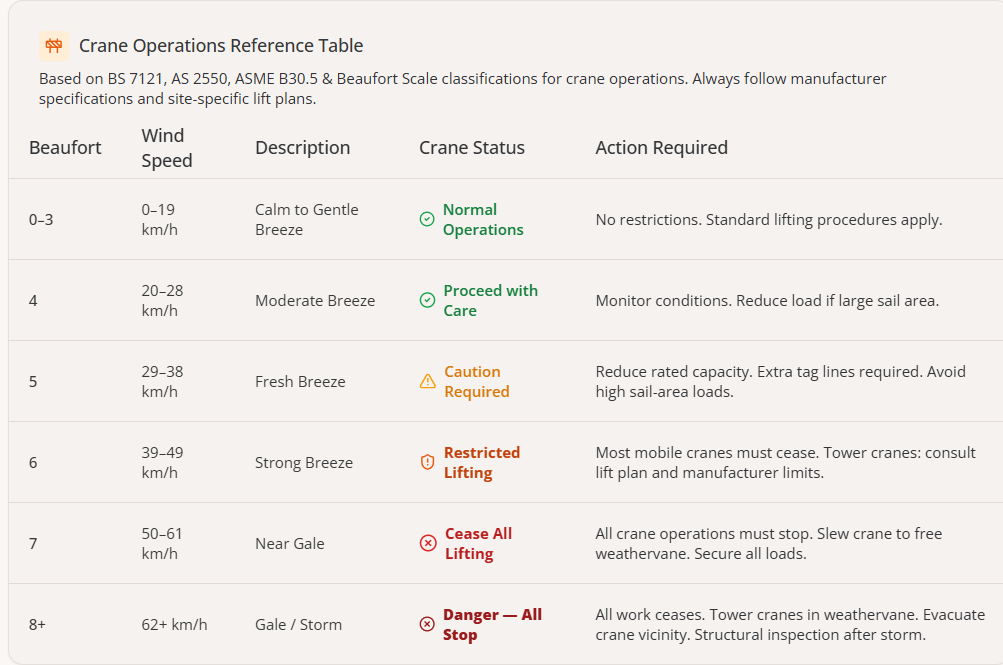Select the Beaufort 5 cell
1003x665 pixels.
[x=33, y=382]
